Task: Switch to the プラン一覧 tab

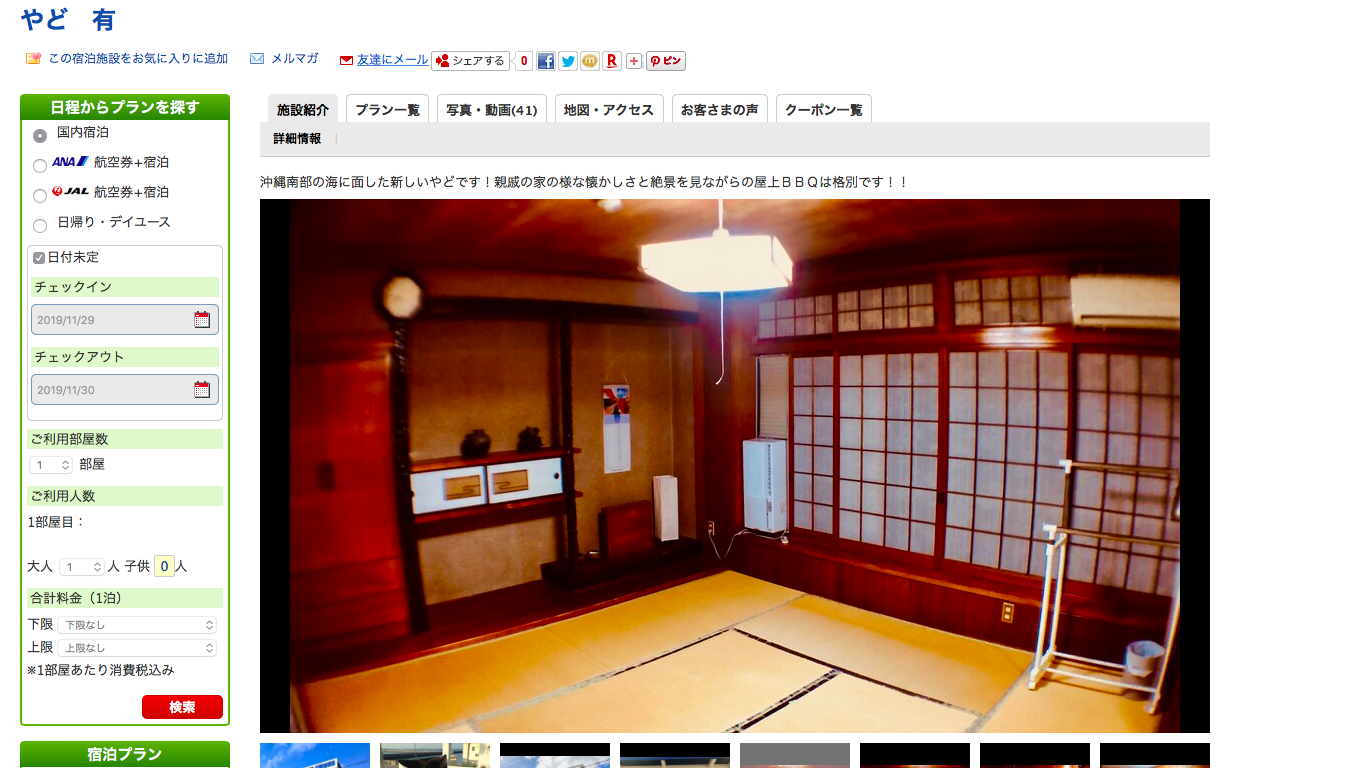Action: [387, 110]
